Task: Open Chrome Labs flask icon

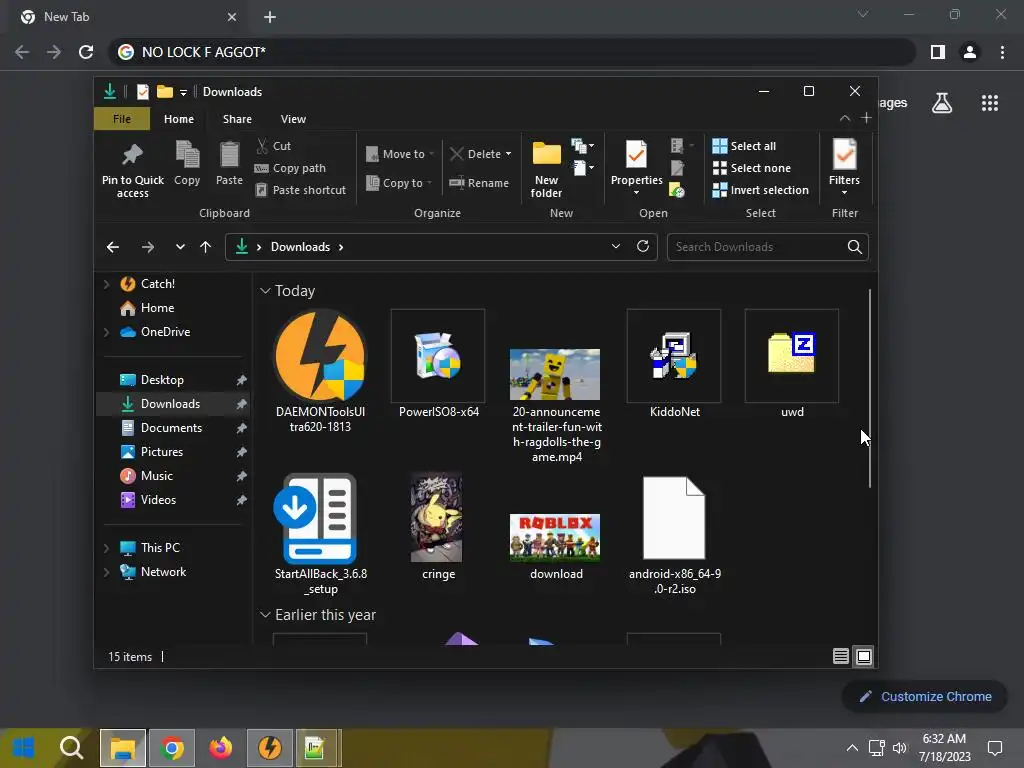Action: coord(942,103)
